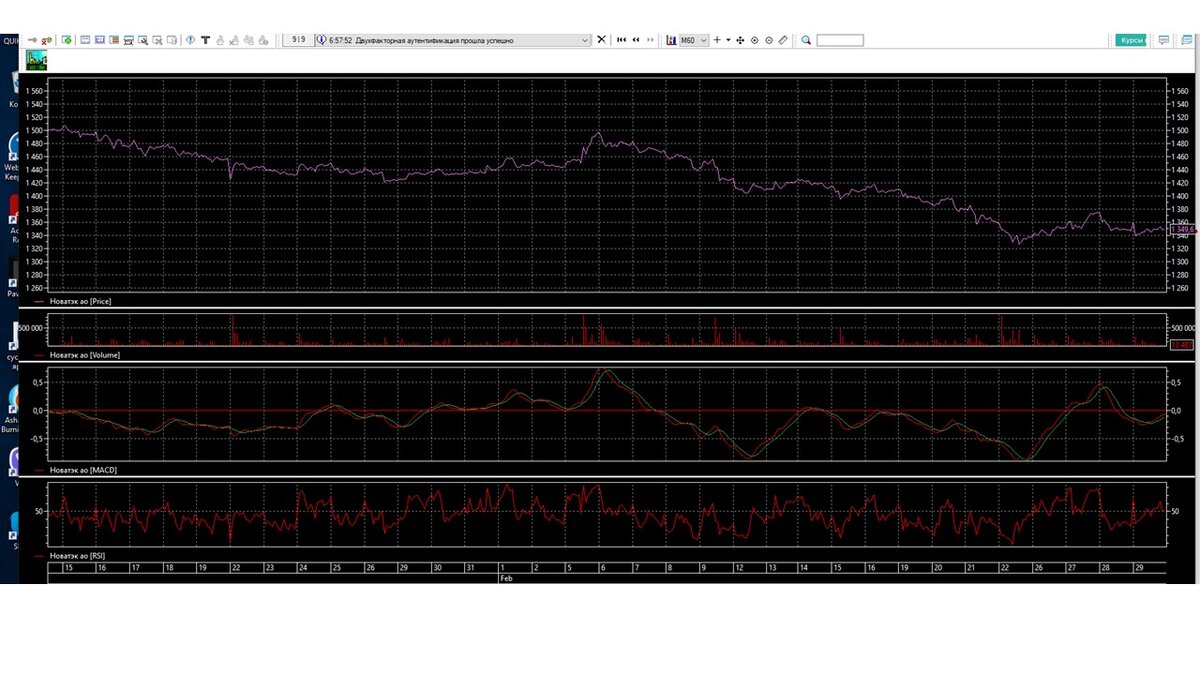The height and width of the screenshot is (675, 1200).
Task: Open the rightmost blue messages icon
Action: [1187, 40]
